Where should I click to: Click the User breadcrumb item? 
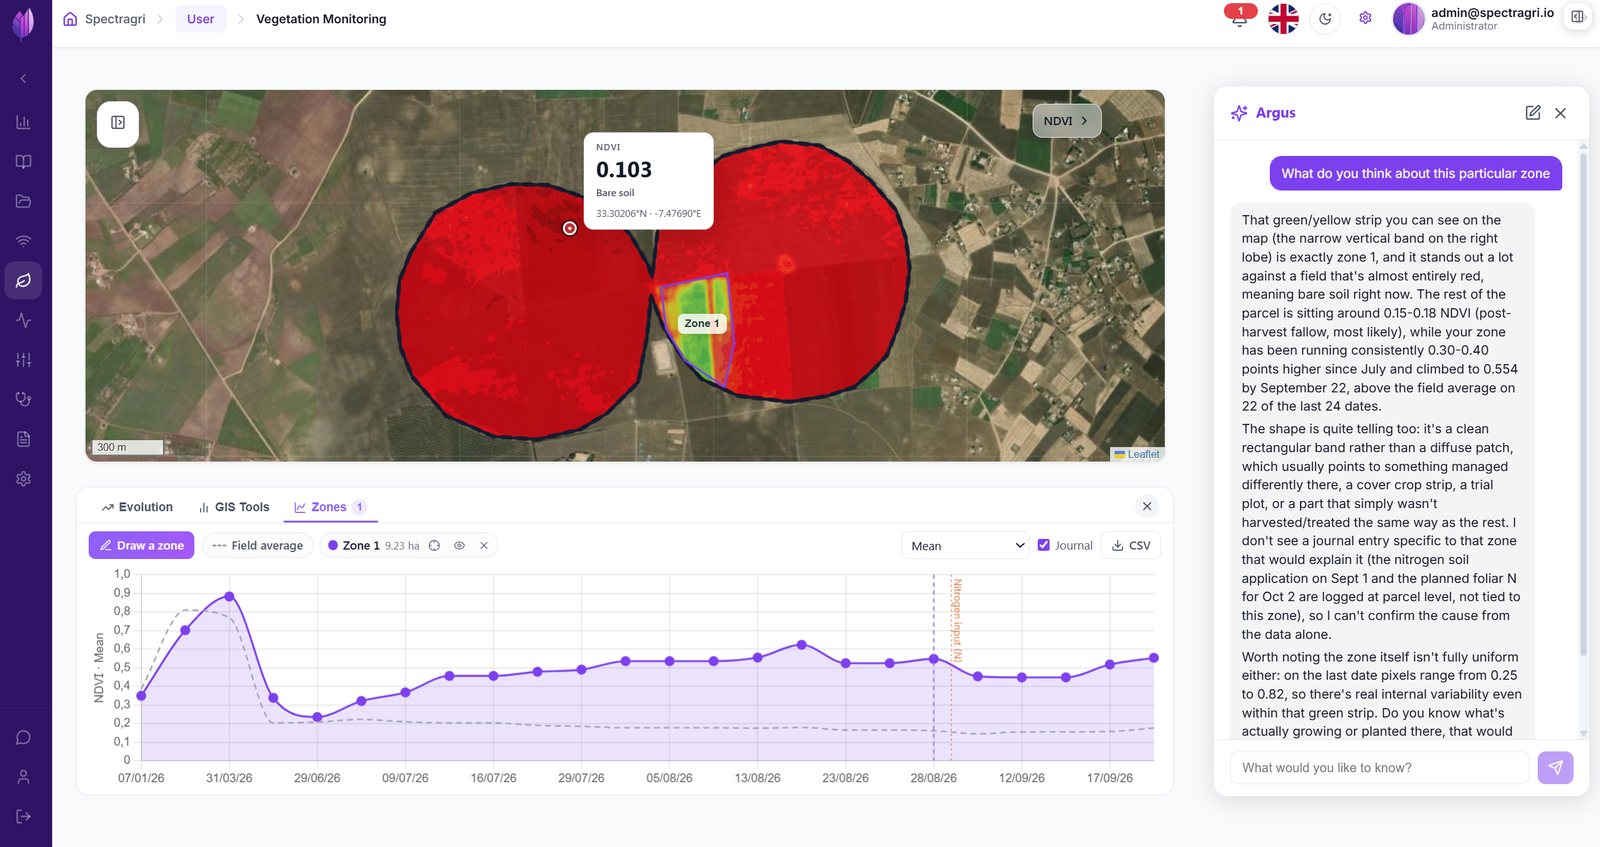[201, 19]
